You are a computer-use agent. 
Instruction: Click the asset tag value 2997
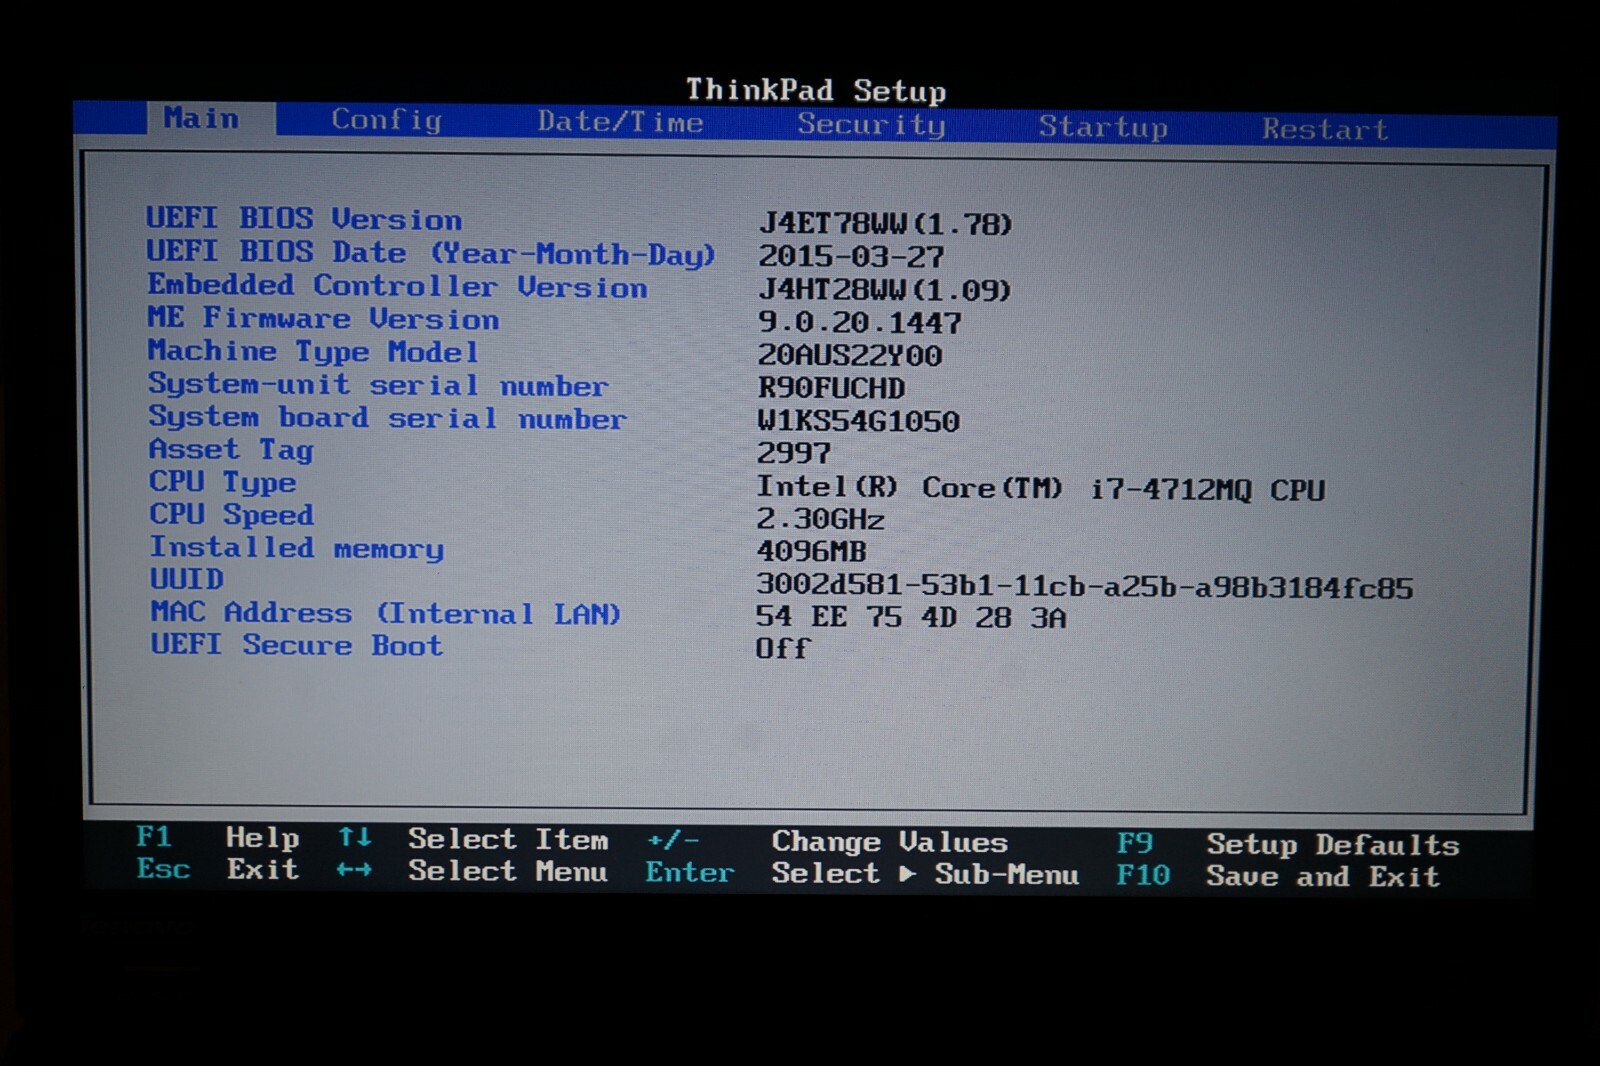click(x=794, y=453)
